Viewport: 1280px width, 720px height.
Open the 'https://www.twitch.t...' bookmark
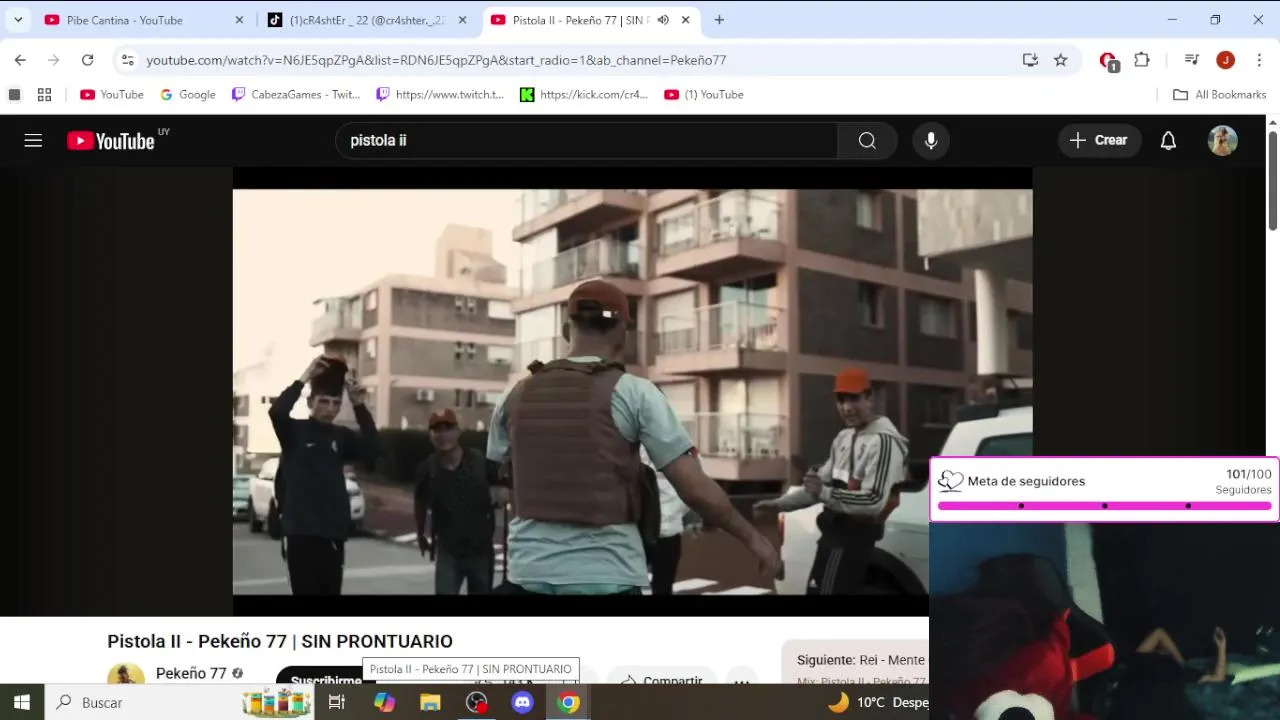coord(440,95)
